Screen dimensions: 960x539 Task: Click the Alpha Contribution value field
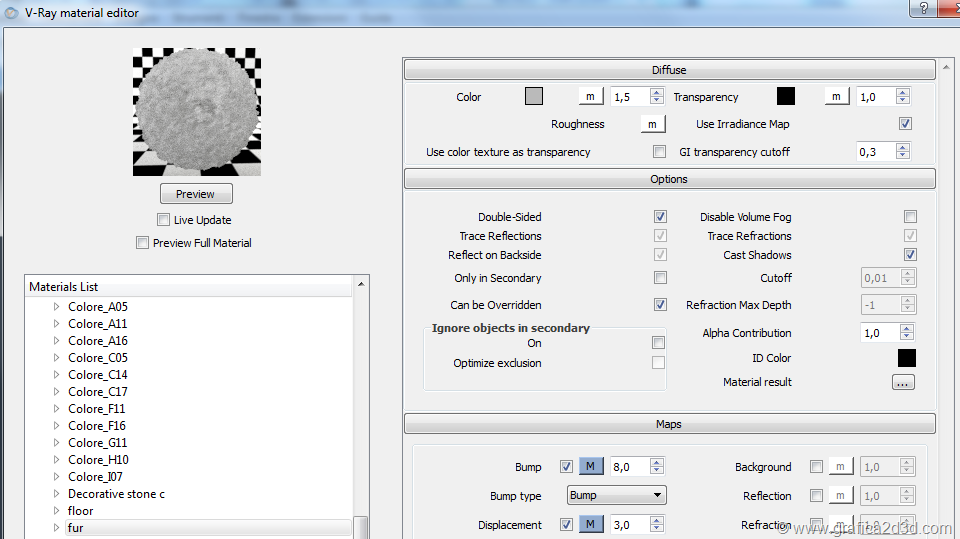[878, 333]
